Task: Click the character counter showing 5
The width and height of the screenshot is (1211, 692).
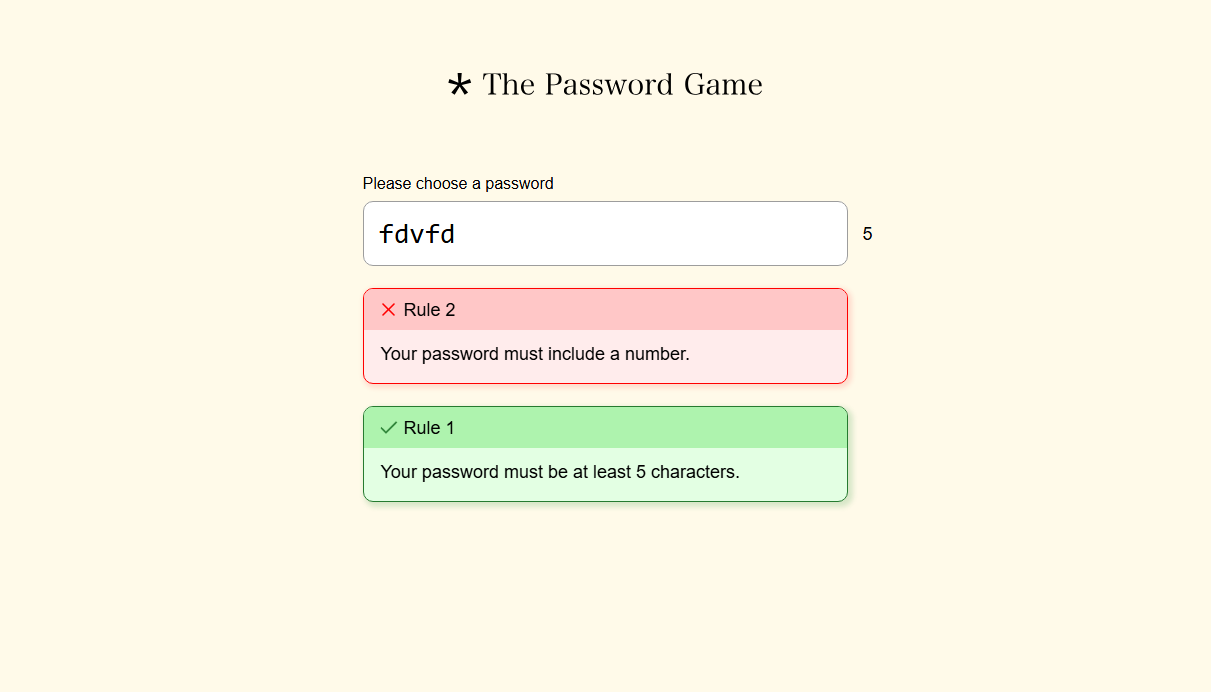Action: [x=867, y=233]
